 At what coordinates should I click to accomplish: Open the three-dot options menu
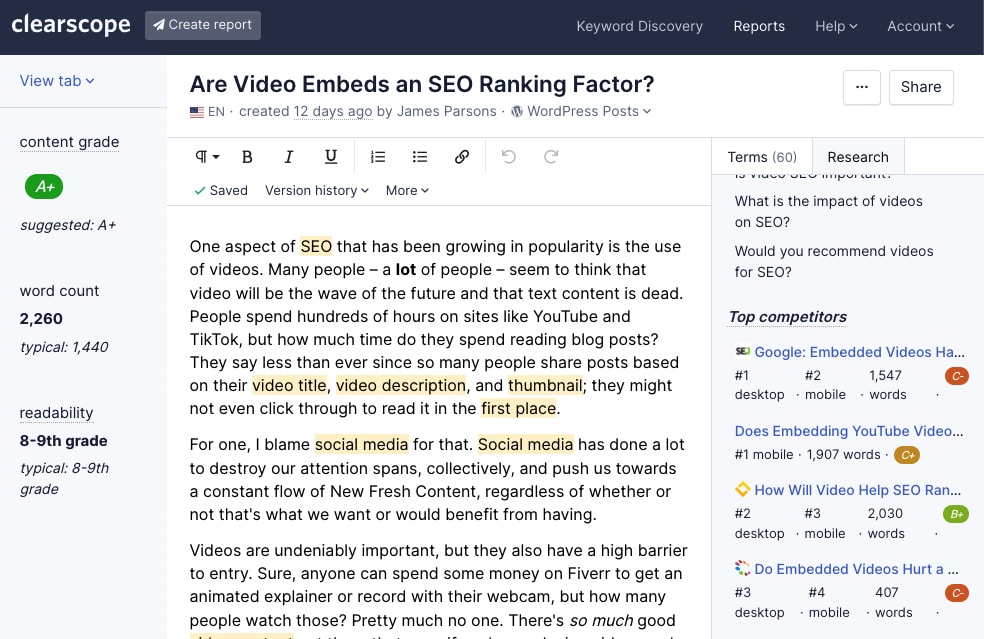click(x=861, y=87)
